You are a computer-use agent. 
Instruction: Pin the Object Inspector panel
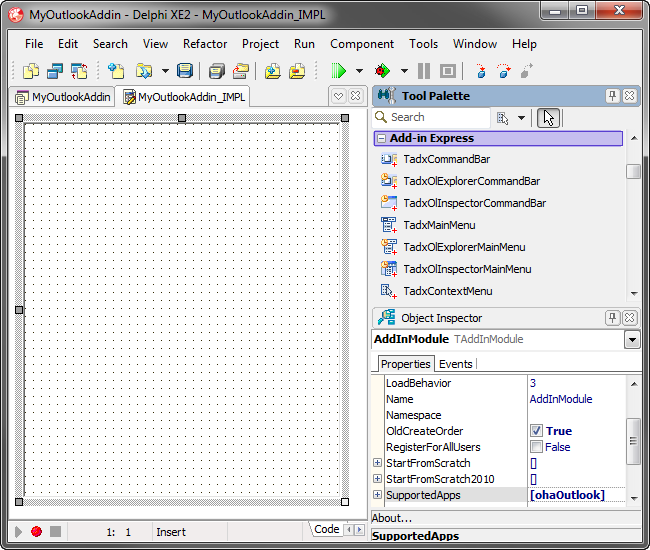612,318
